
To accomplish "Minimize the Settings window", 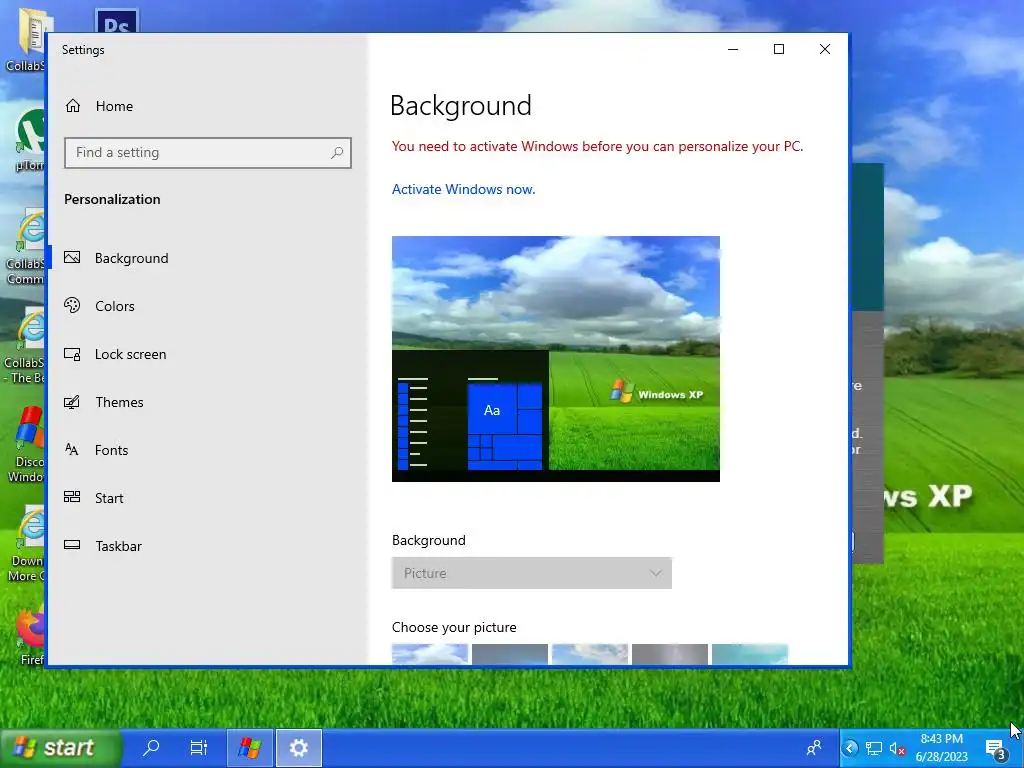I will [733, 50].
